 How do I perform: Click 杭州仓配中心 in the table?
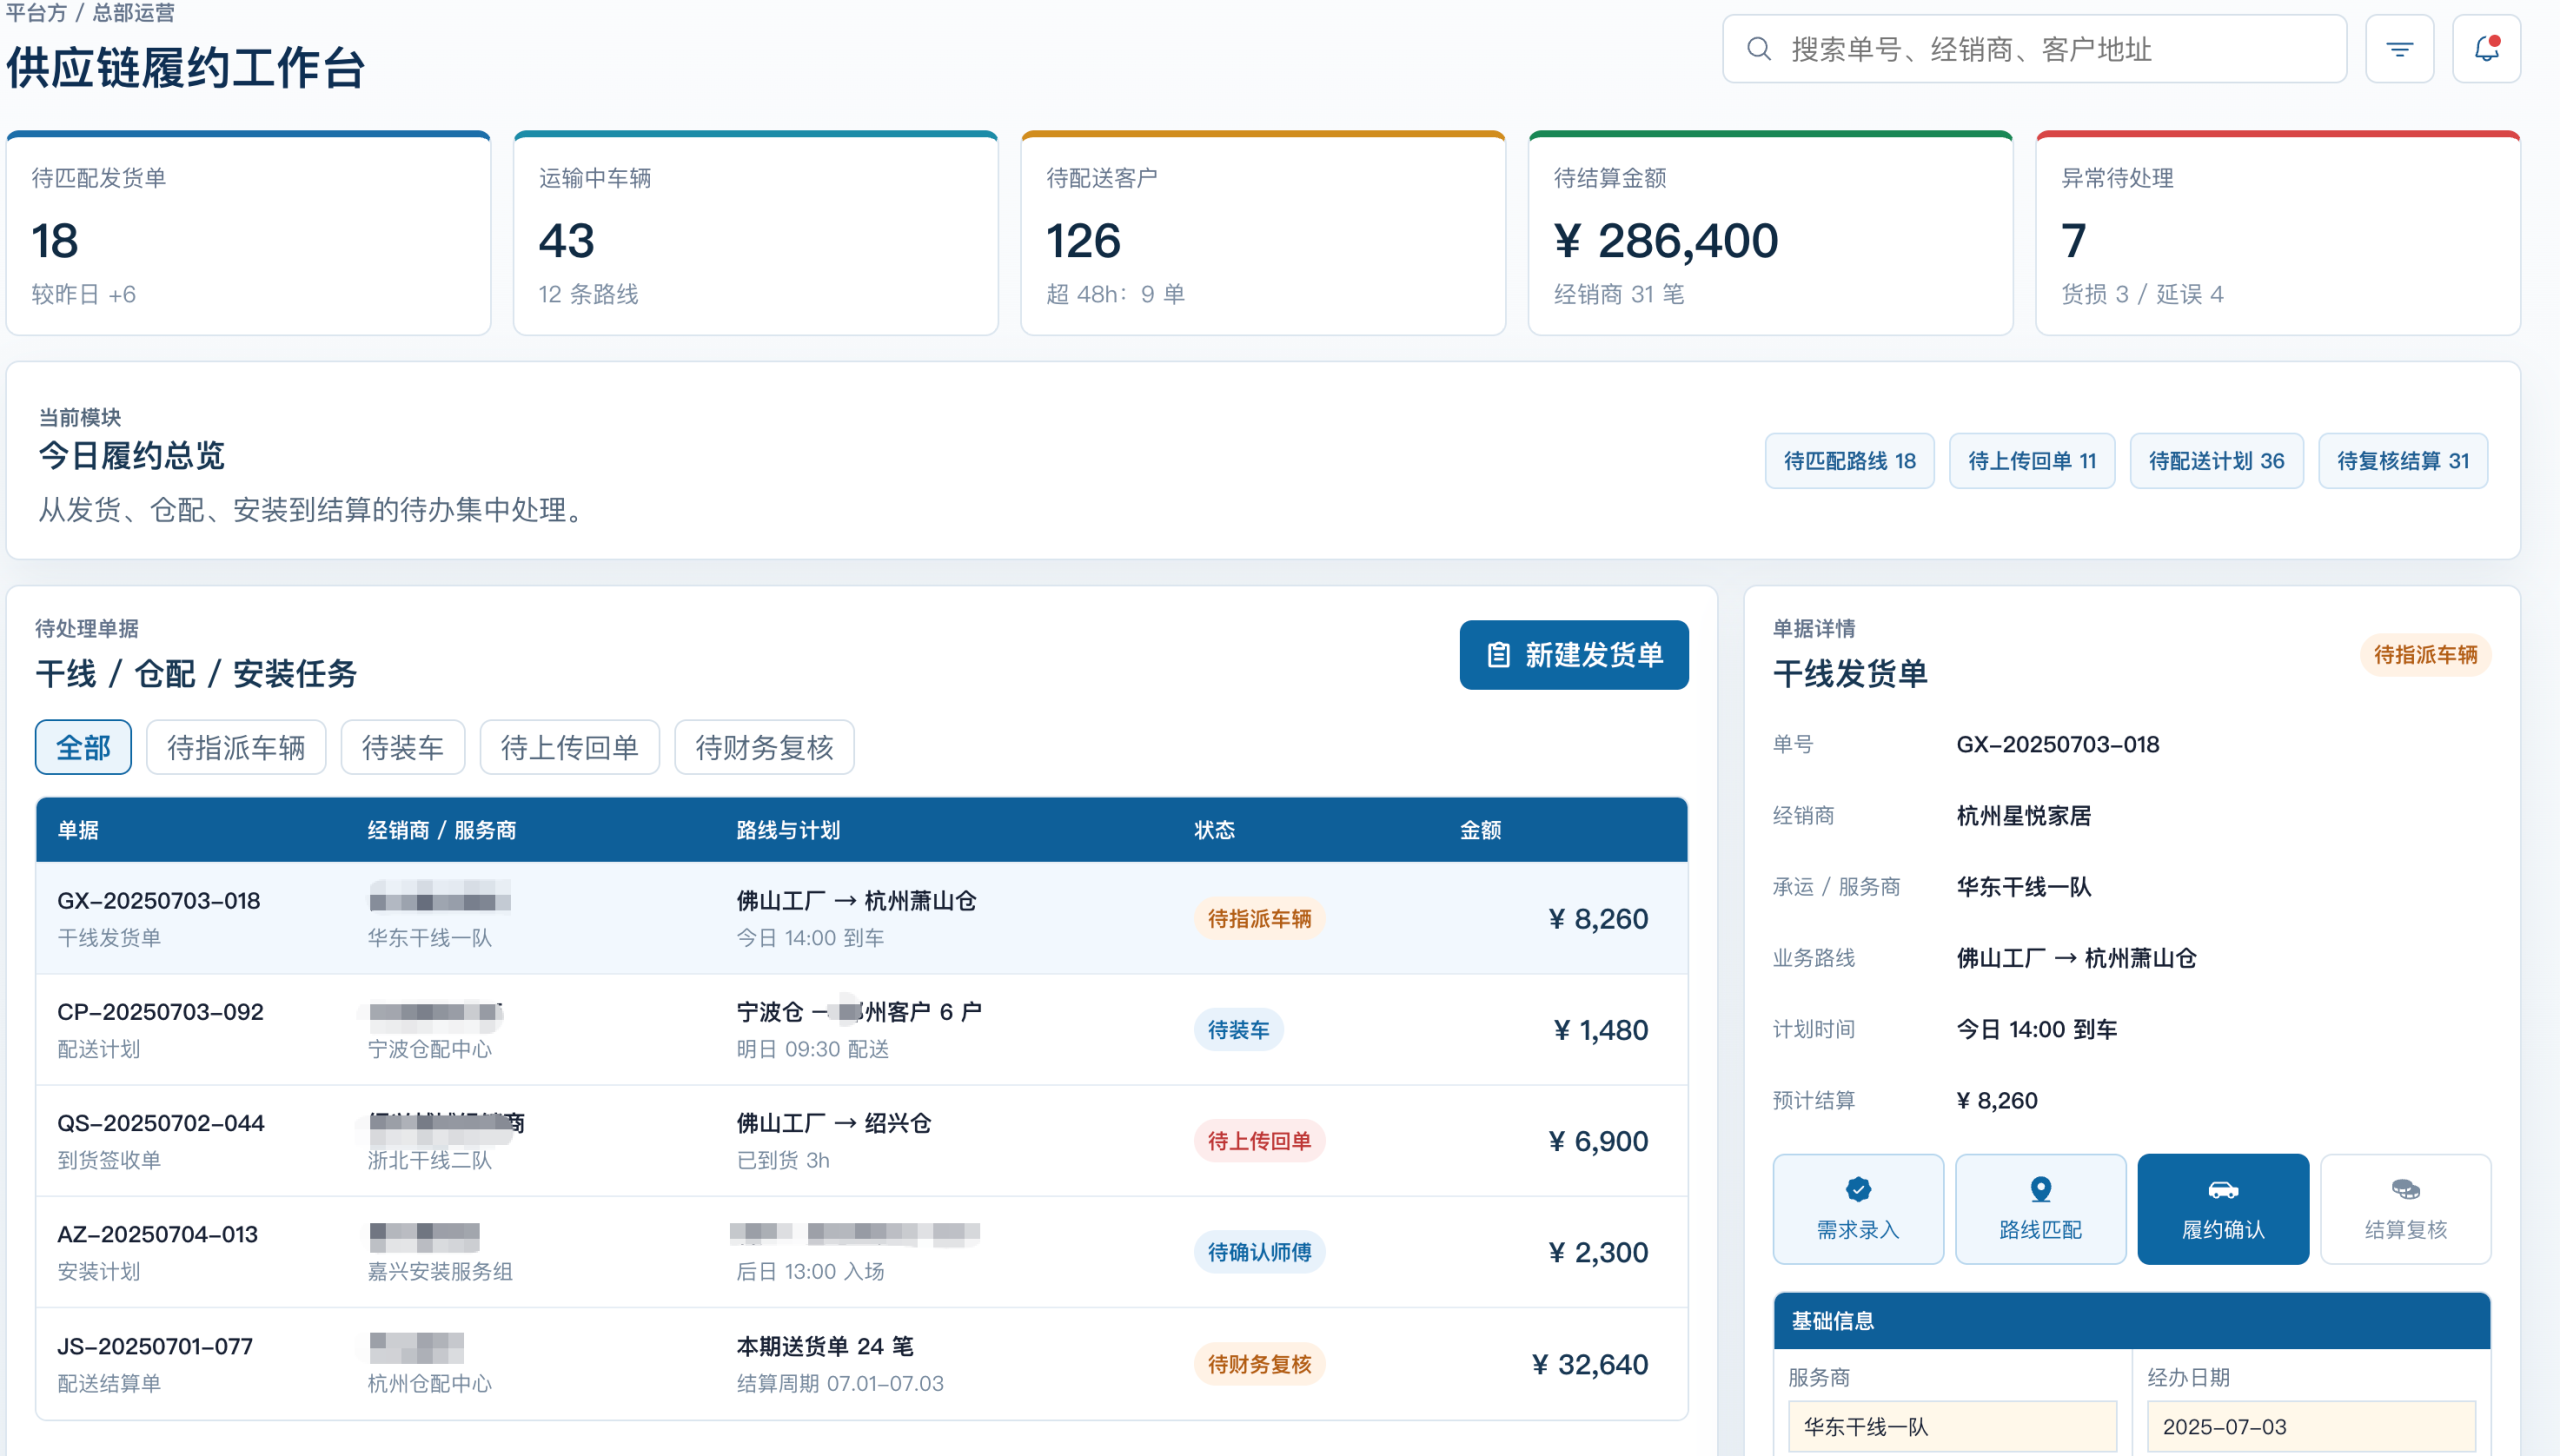pyautogui.click(x=429, y=1384)
